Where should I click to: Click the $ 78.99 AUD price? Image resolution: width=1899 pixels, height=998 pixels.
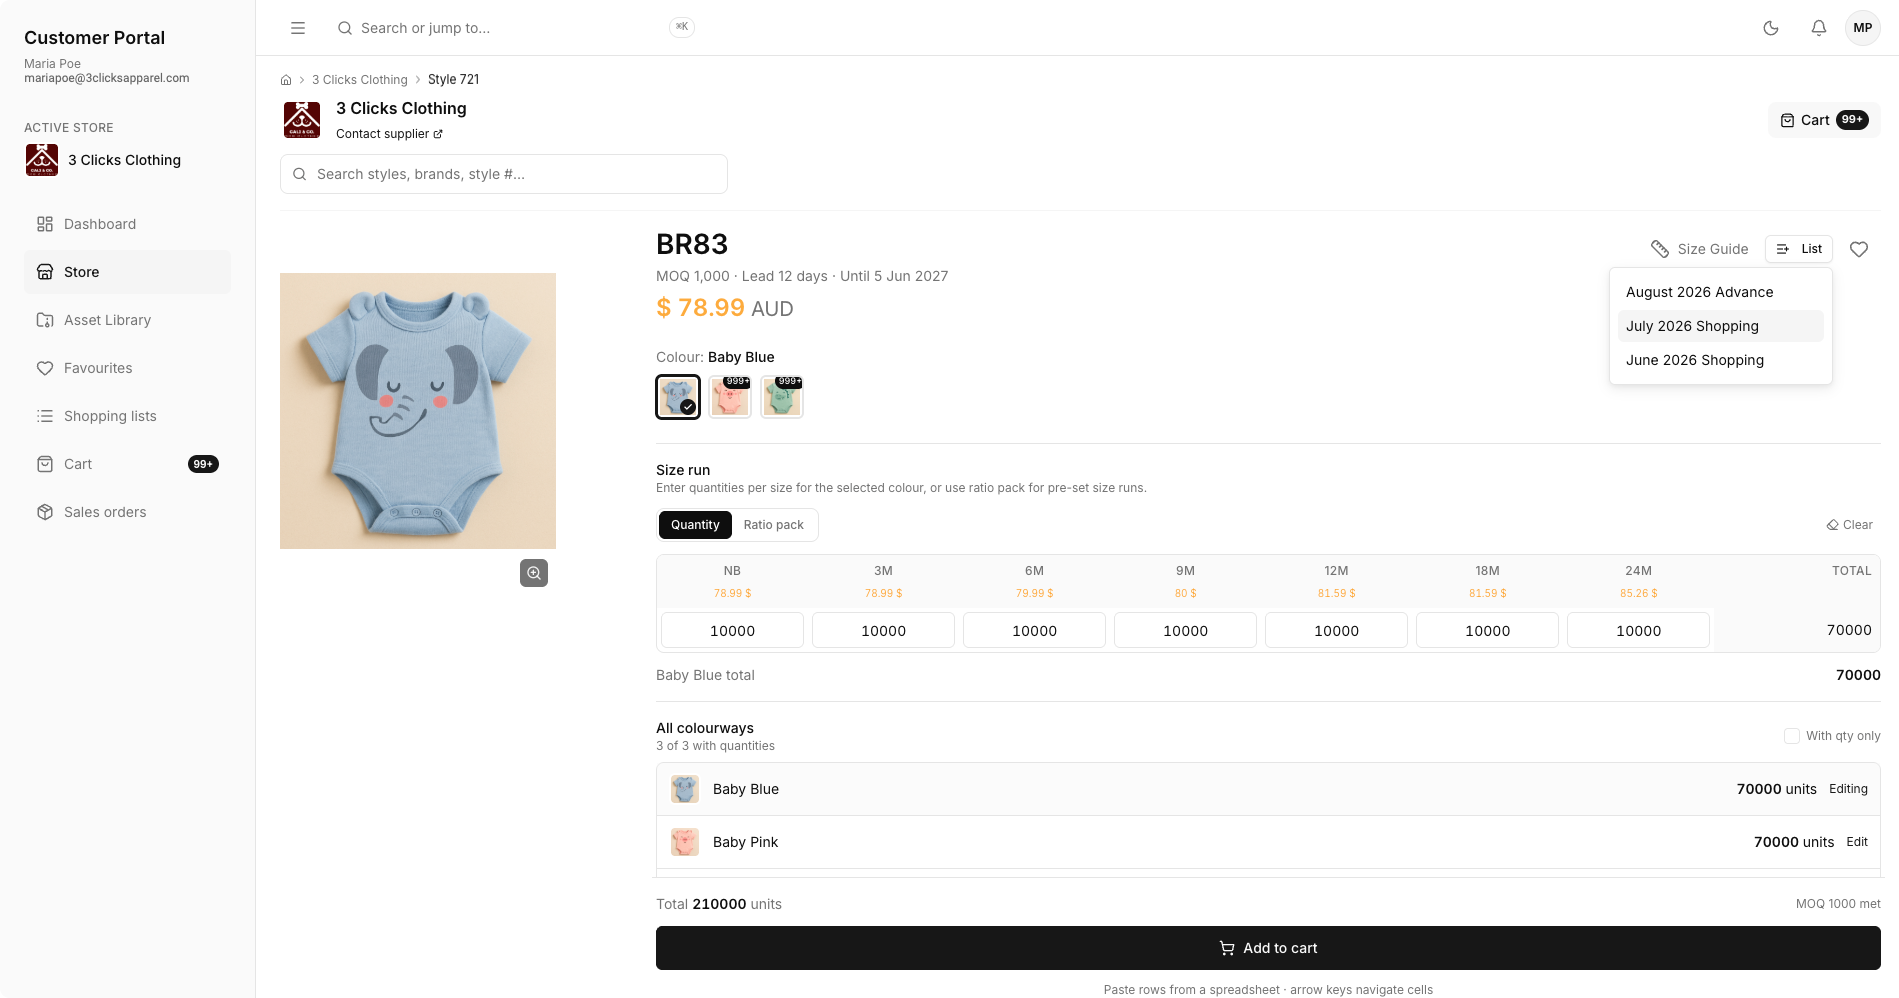coord(725,308)
